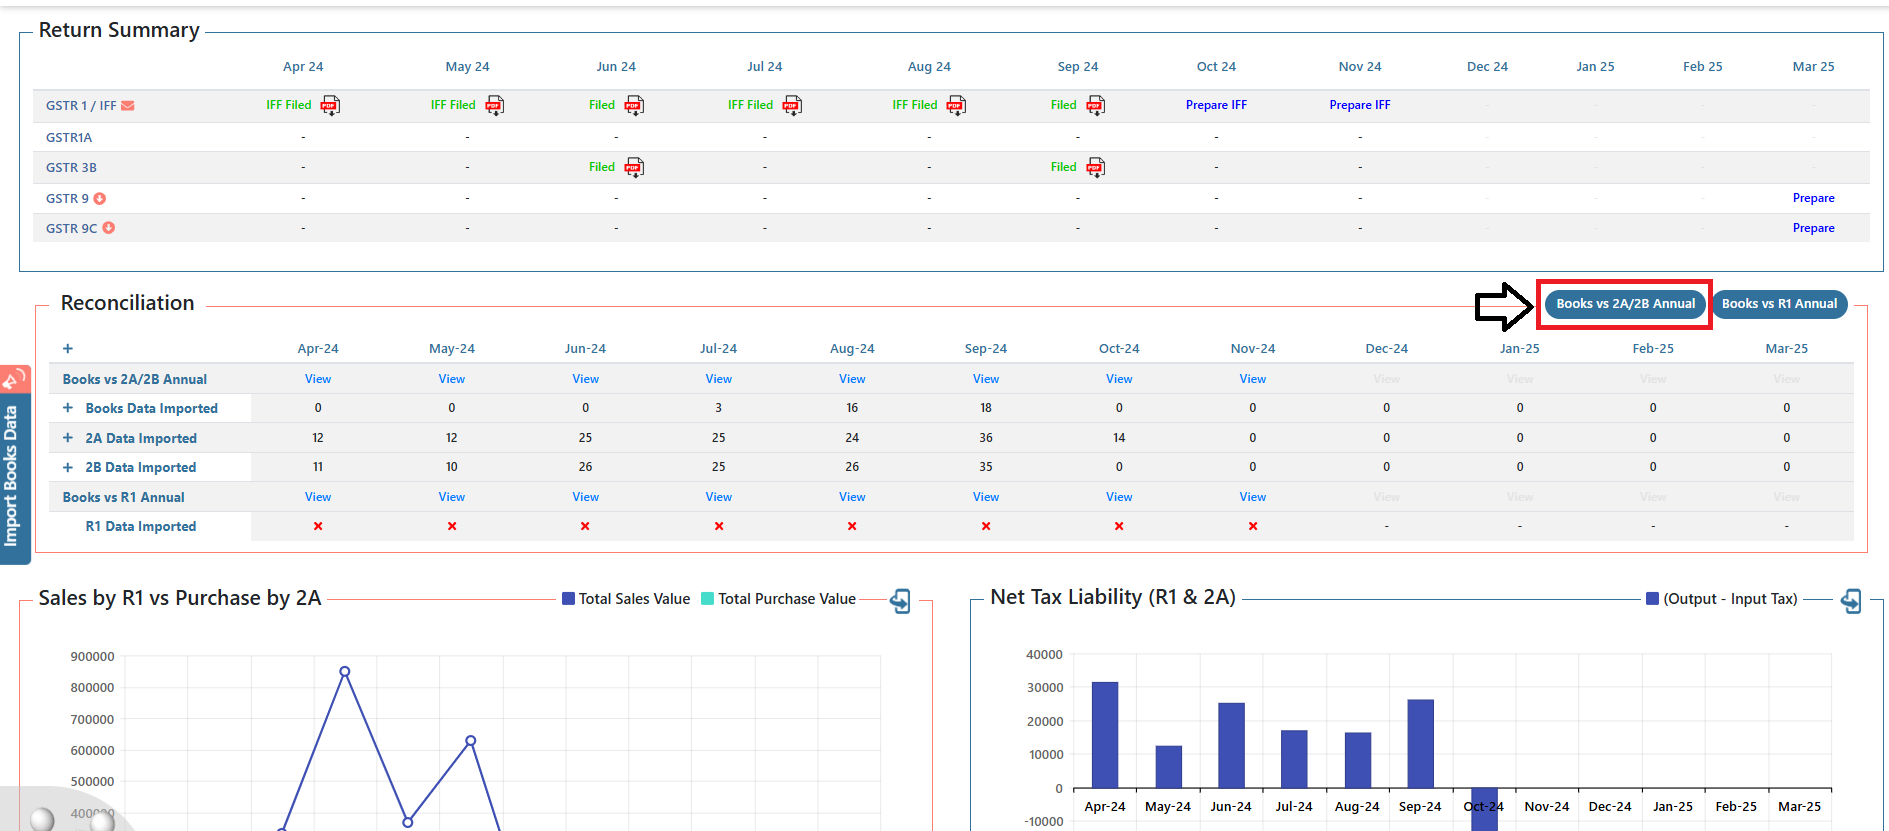Screen dimensions: 1889x831
Task: Open the Import Books Data side panel
Action: [x=13, y=465]
